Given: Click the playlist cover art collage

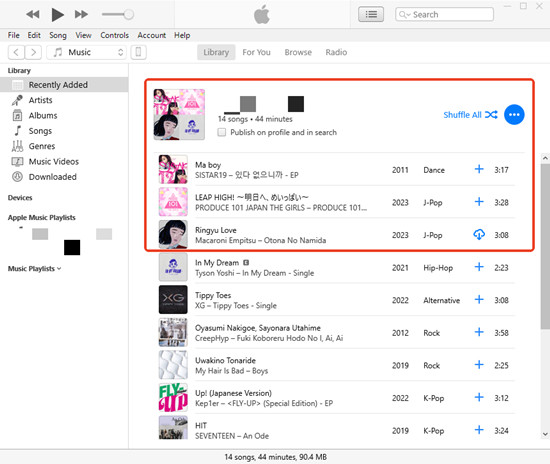Looking at the screenshot, I should (179, 115).
